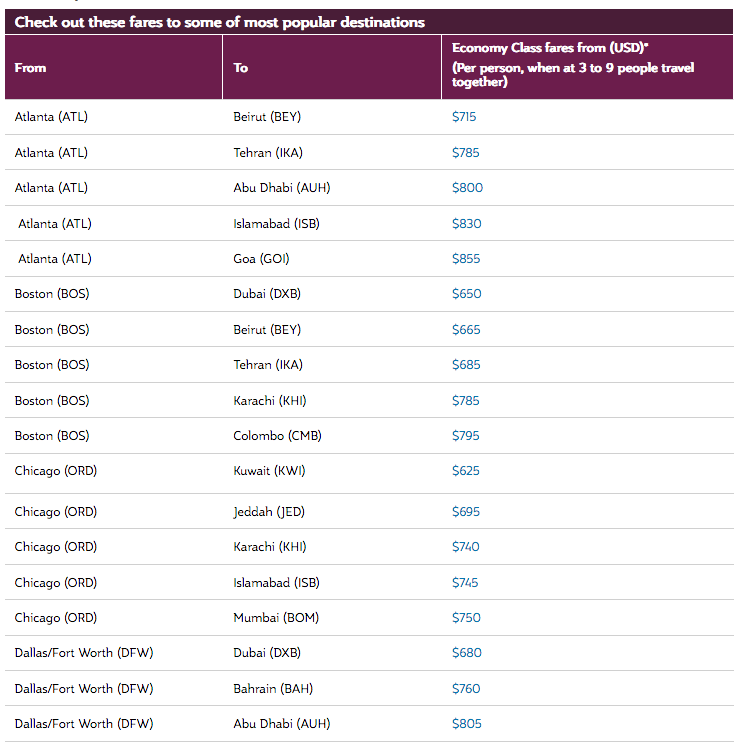
Task: Click the $680 Dallas to Dubai fare
Action: 466,653
